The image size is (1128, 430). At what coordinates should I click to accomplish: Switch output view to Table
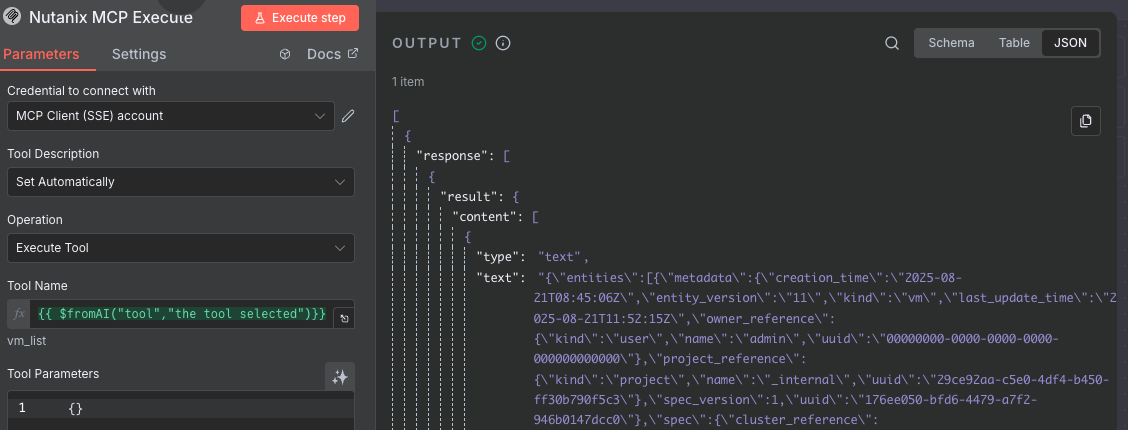tap(1014, 43)
